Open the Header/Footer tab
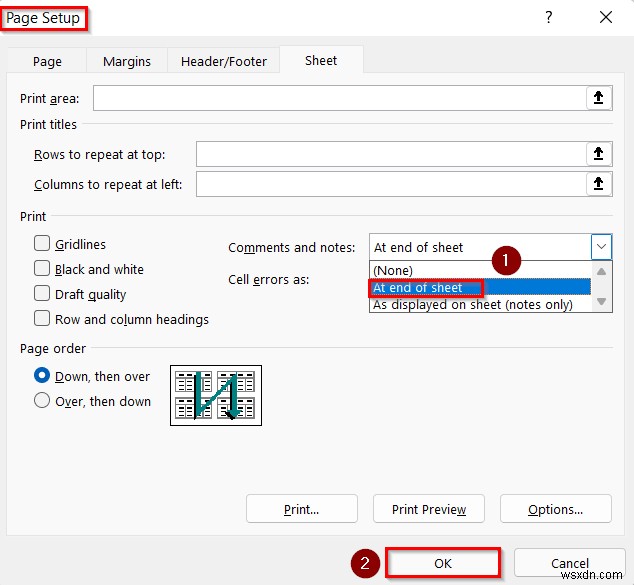Viewport: 634px width, 585px height. (224, 61)
